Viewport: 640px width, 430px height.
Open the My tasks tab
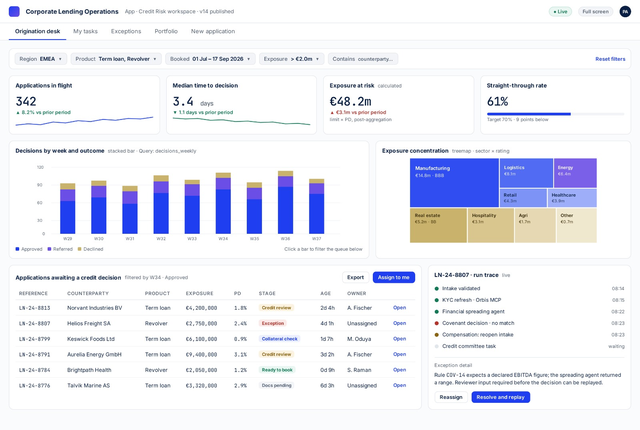(85, 31)
